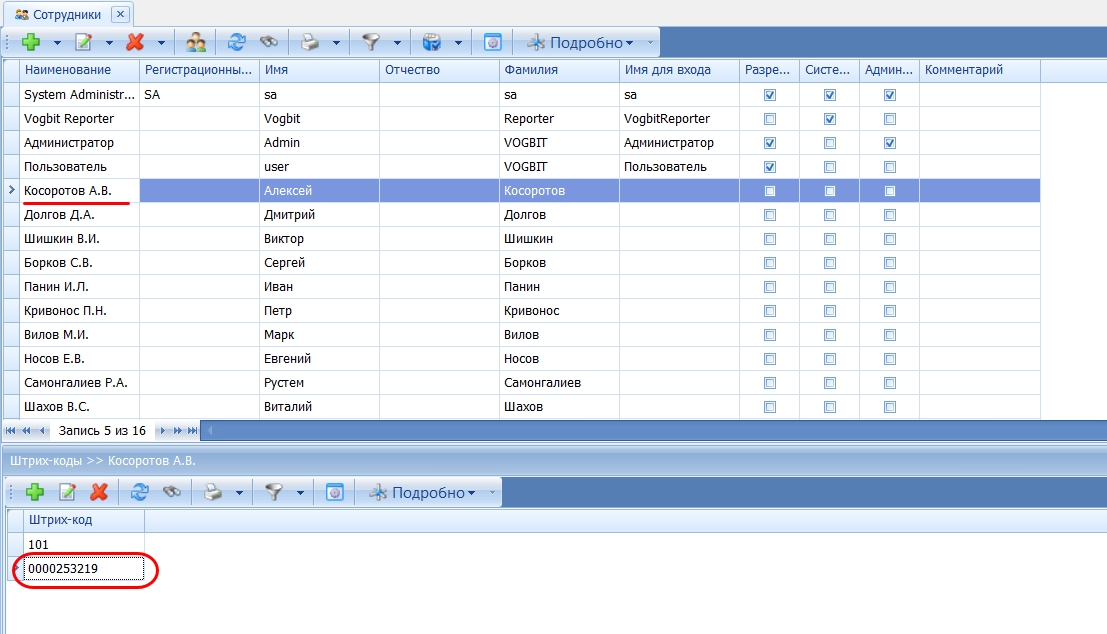Screen dimensions: 1107x634
Task: Open the dropdown arrow next to add icon in top toolbar
Action: [57, 43]
